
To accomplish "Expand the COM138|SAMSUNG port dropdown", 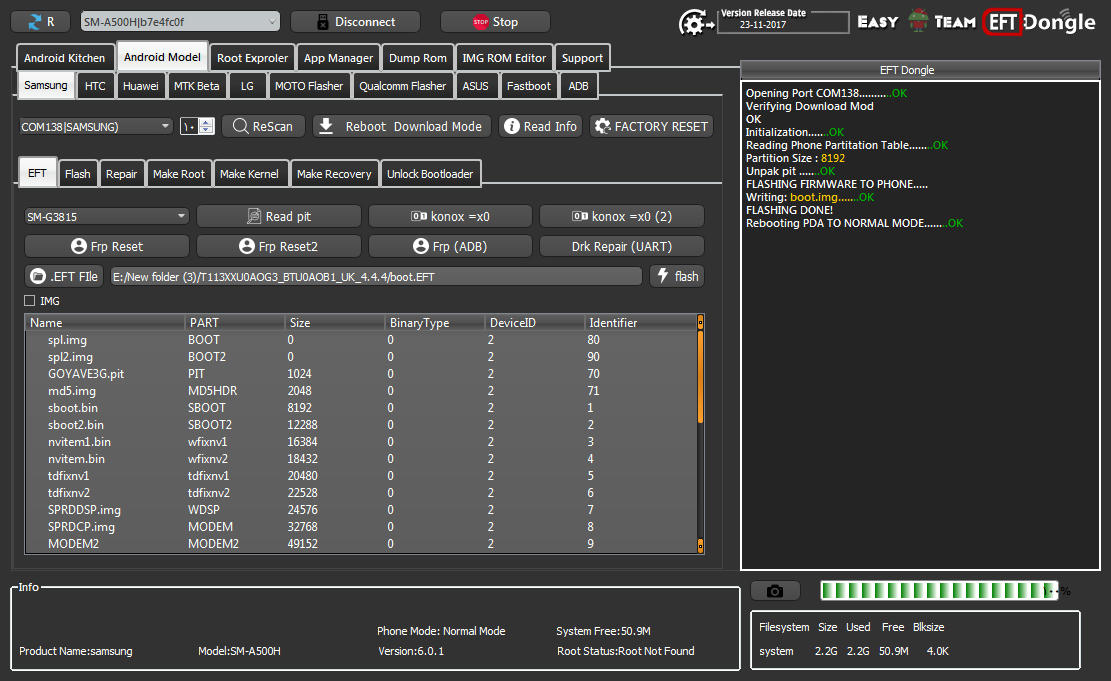I will [95, 127].
